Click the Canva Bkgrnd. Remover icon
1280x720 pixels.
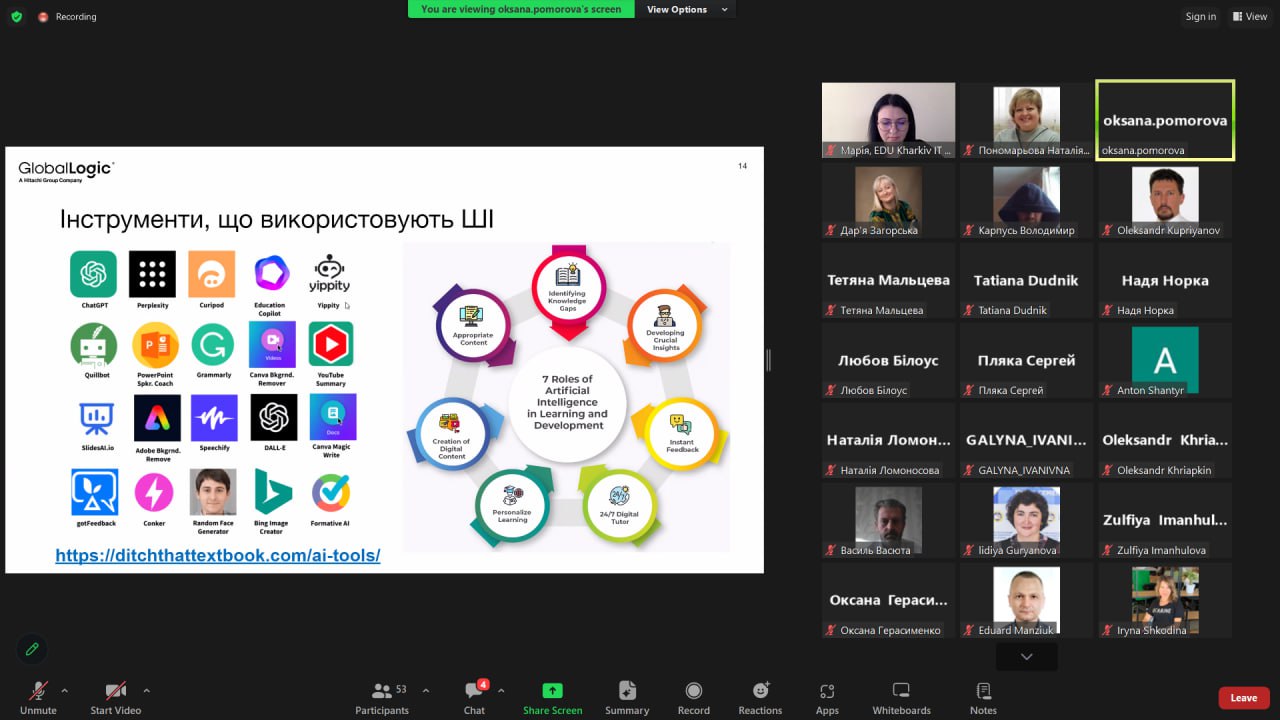272,344
